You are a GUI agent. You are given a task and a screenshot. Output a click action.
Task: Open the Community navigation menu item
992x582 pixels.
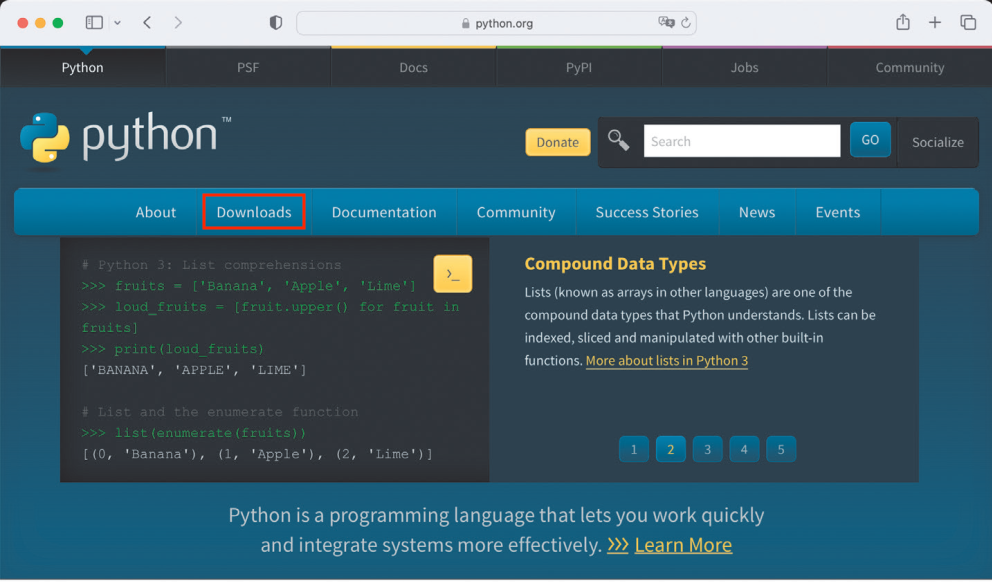[516, 213]
